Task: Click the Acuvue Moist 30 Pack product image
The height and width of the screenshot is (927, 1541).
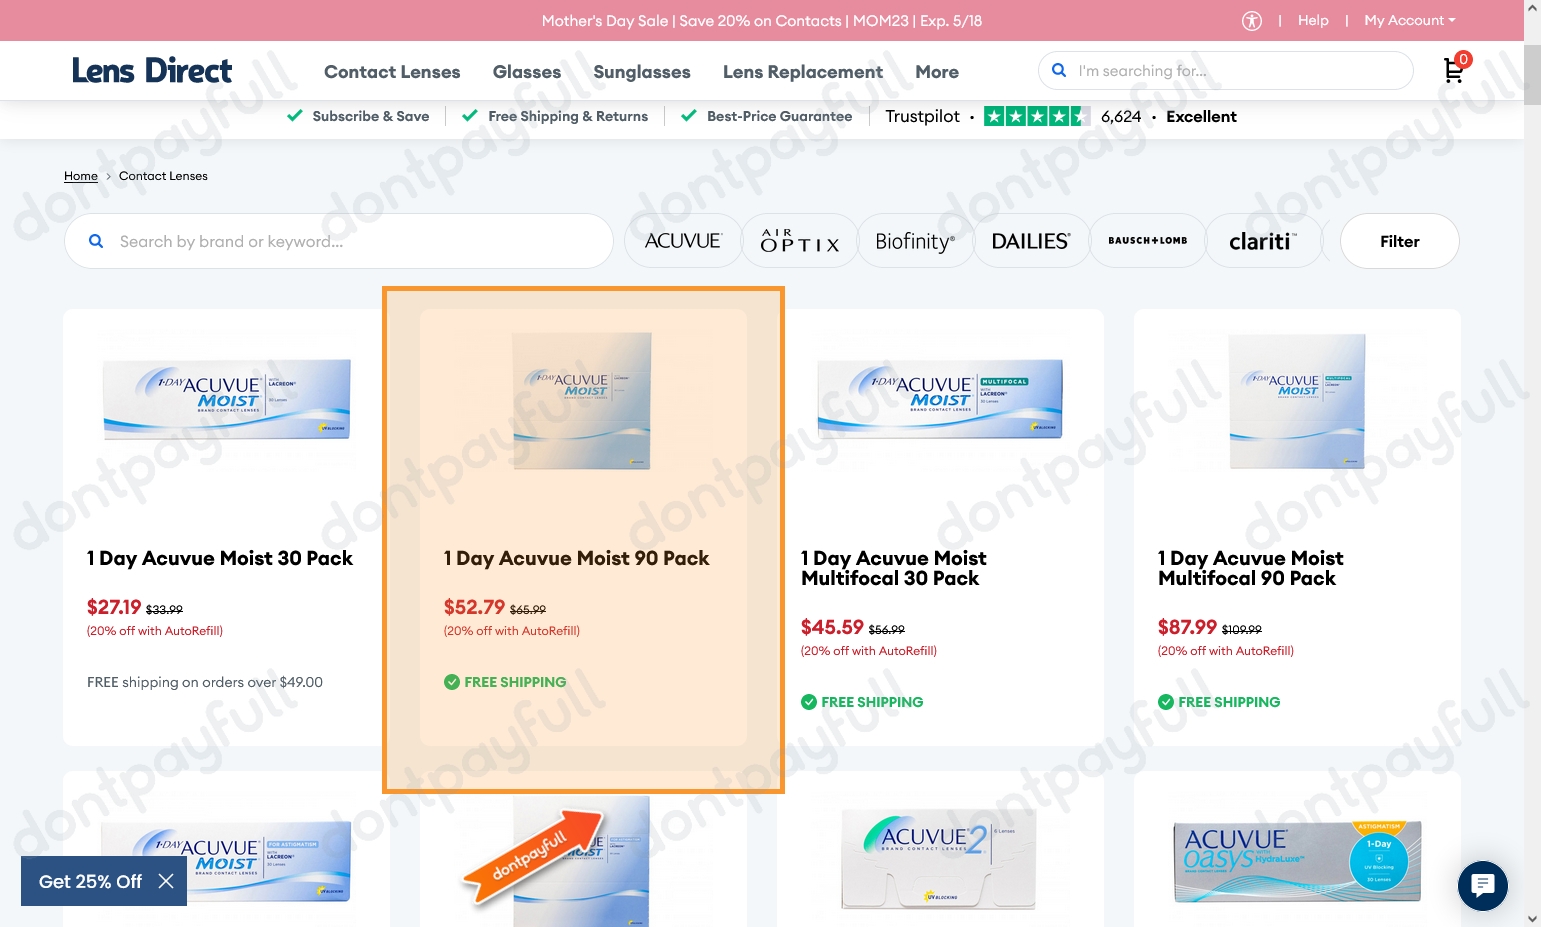Action: click(227, 399)
